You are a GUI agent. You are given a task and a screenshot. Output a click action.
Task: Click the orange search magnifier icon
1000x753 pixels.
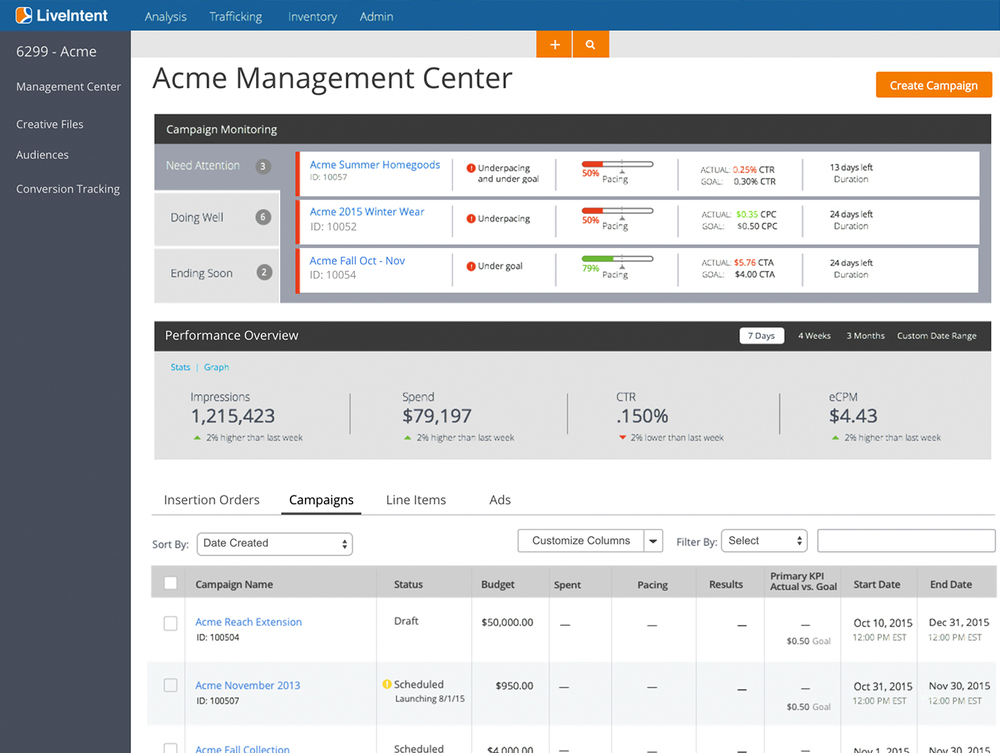(x=591, y=44)
